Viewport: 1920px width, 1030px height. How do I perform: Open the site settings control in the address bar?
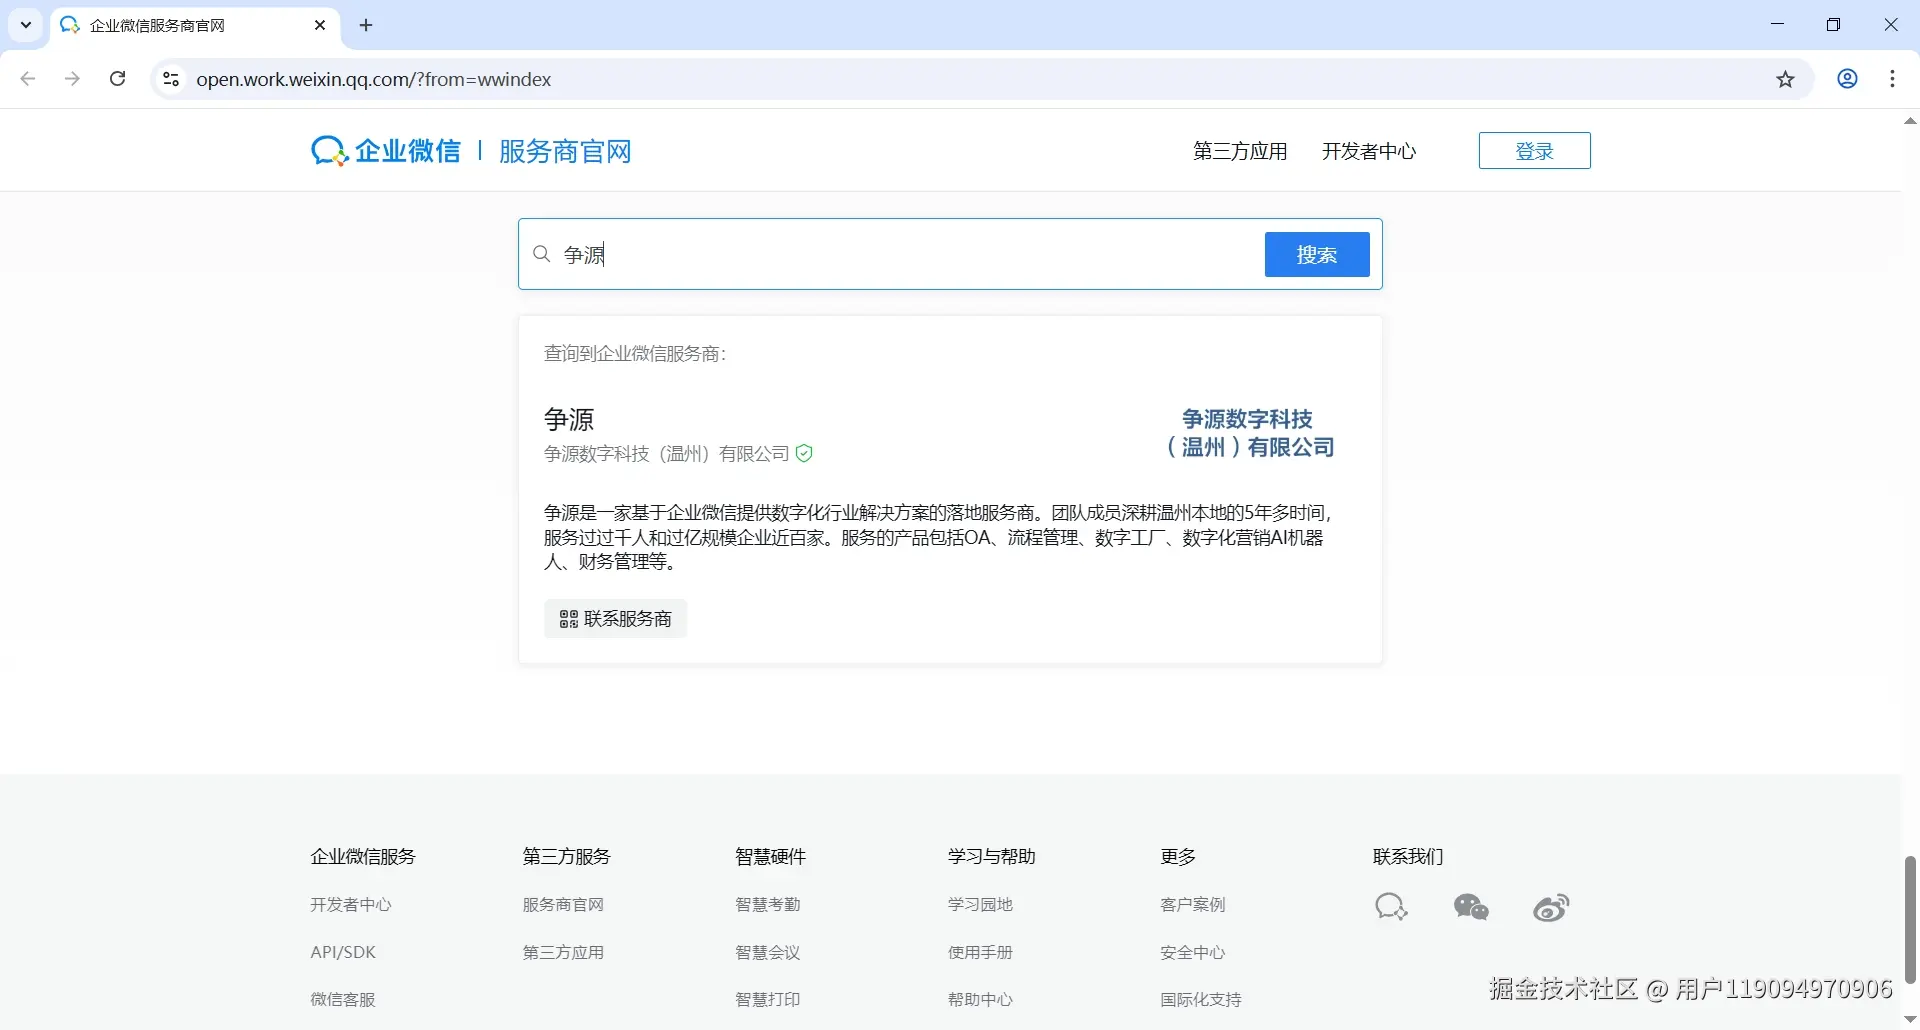pyautogui.click(x=170, y=79)
